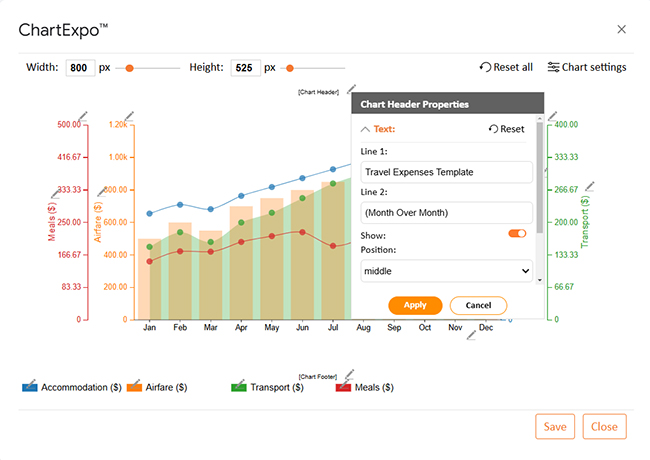This screenshot has height=460, width=650.
Task: Click pencil icon next to Meals ($) axis label
Action: coord(56,194)
